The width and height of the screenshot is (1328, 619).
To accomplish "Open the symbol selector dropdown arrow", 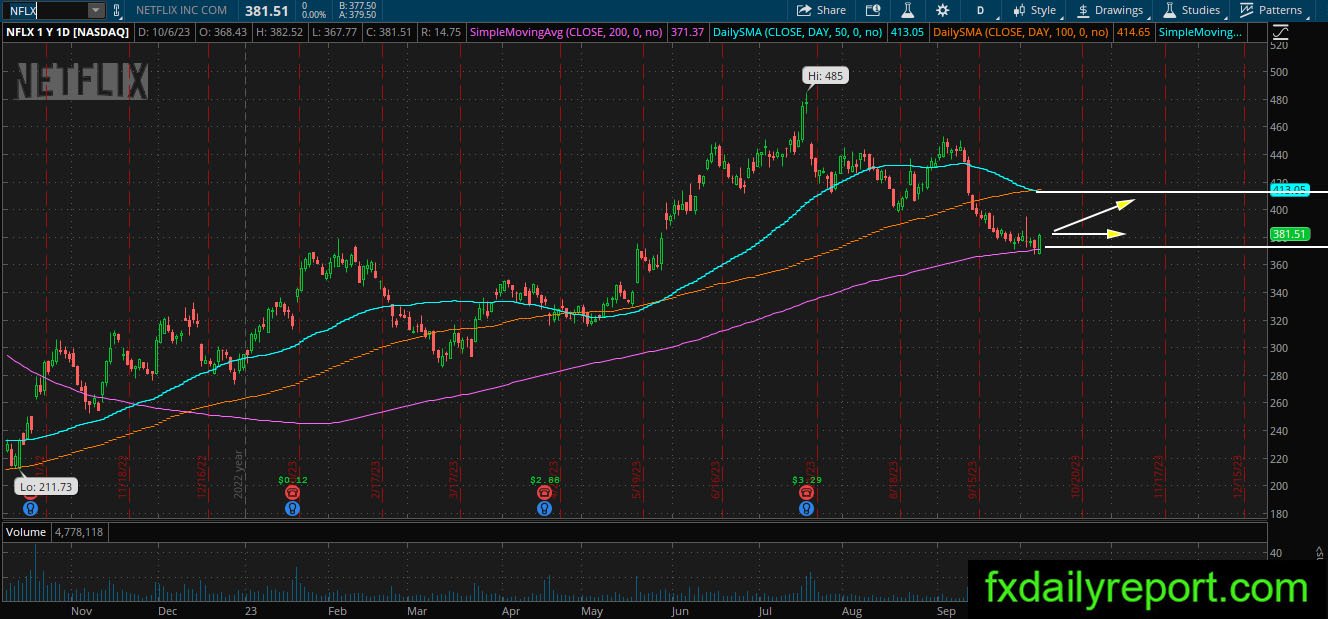I will click(96, 10).
